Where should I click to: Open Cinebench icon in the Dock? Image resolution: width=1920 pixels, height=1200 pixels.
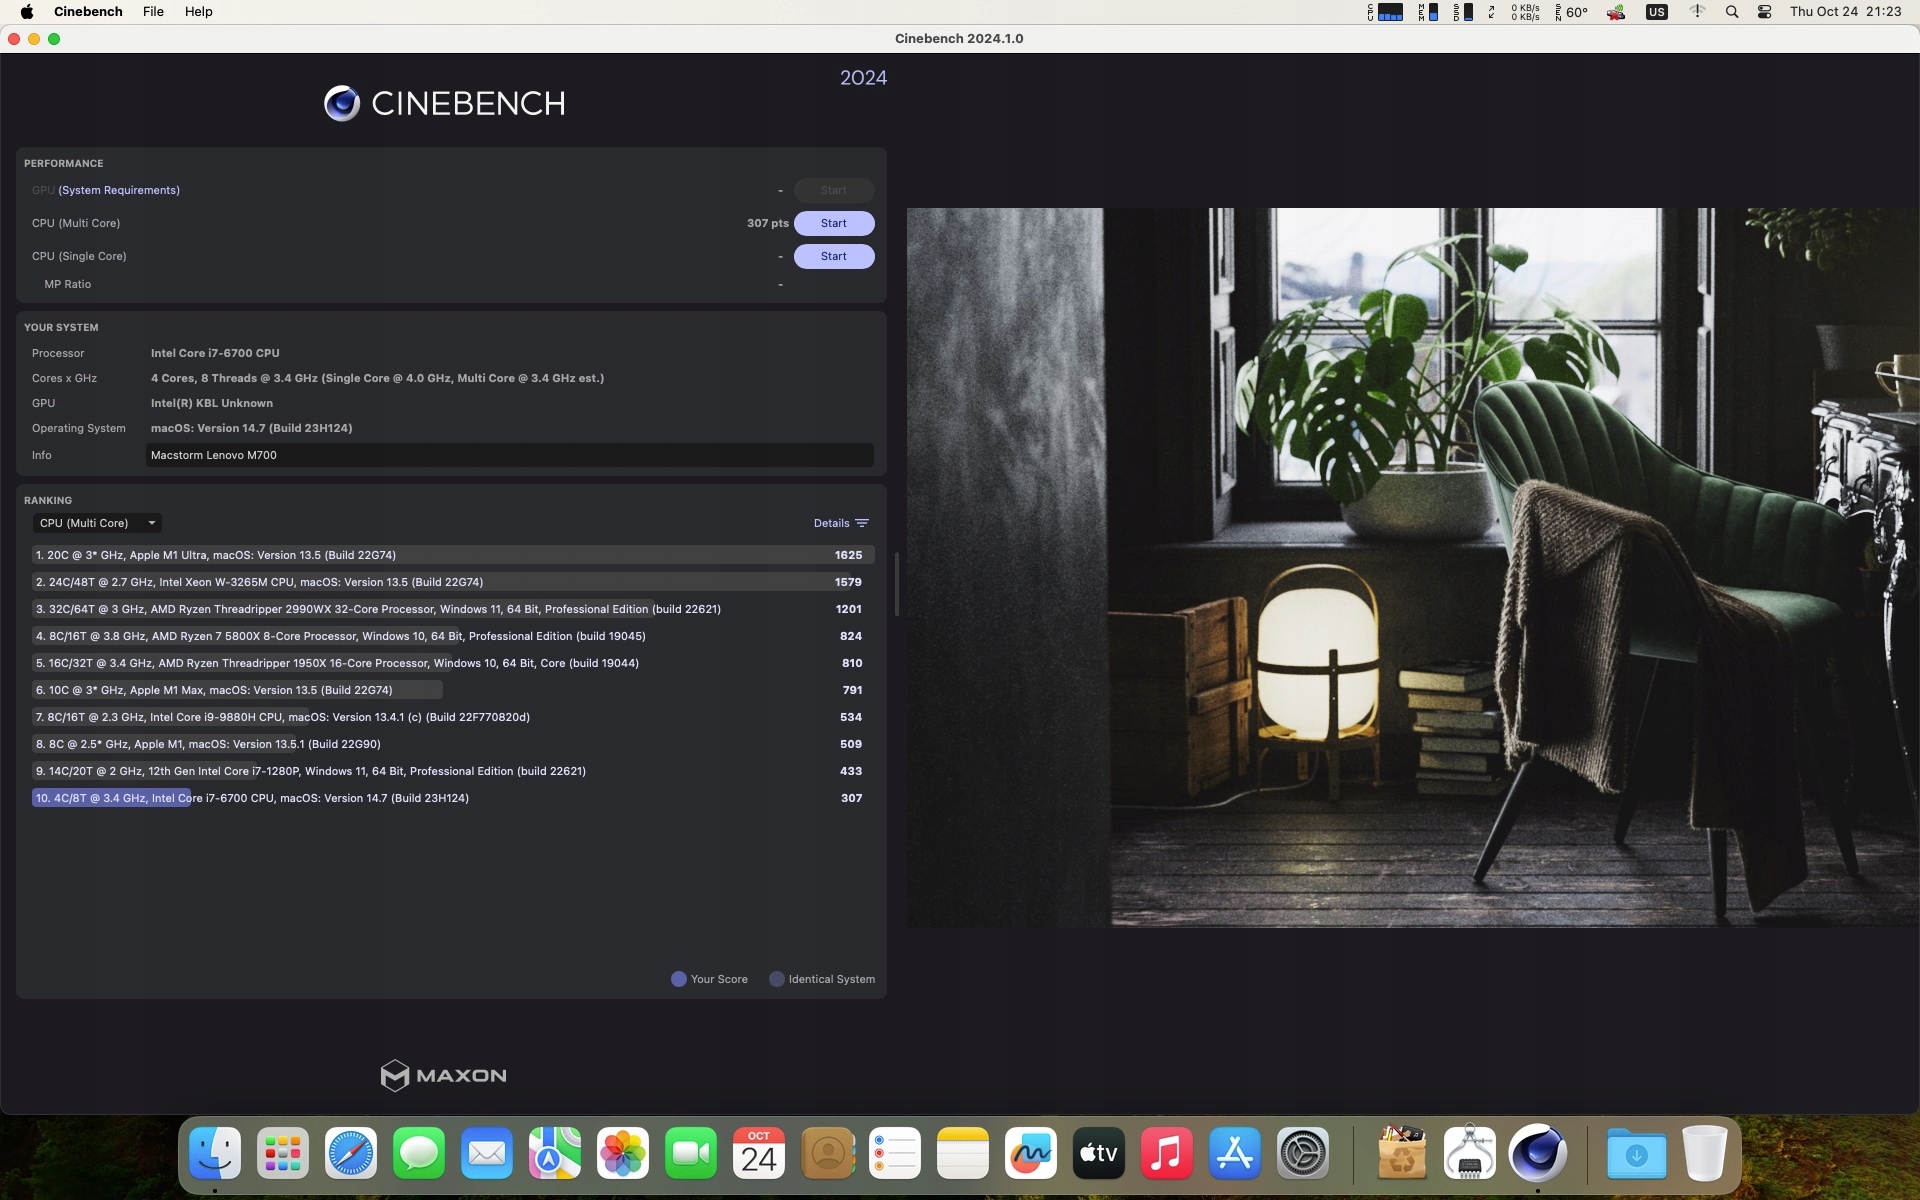[1537, 1153]
